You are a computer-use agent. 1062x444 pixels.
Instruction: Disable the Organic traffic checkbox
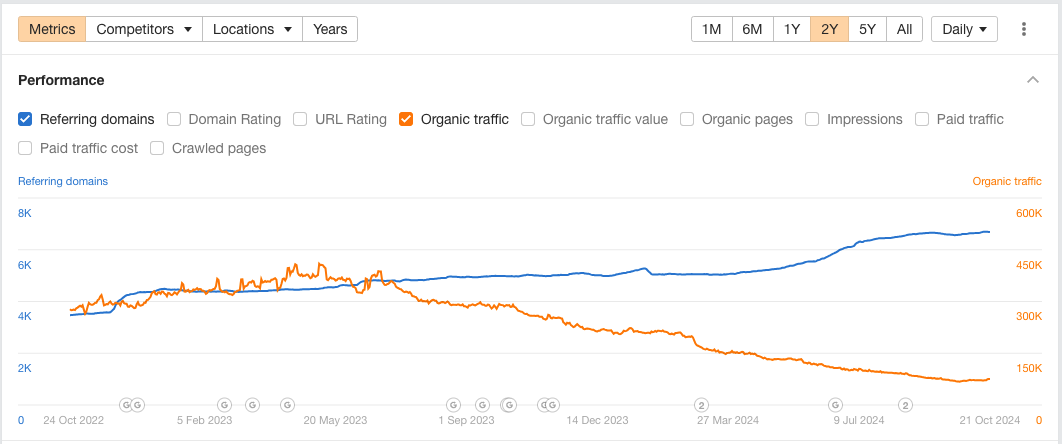406,119
